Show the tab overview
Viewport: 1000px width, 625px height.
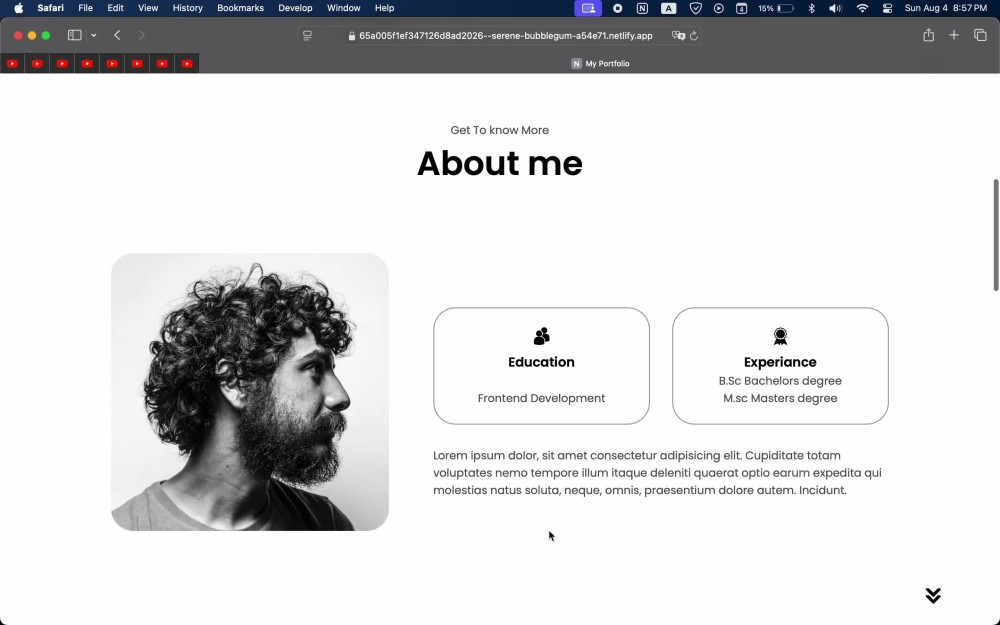coord(980,35)
